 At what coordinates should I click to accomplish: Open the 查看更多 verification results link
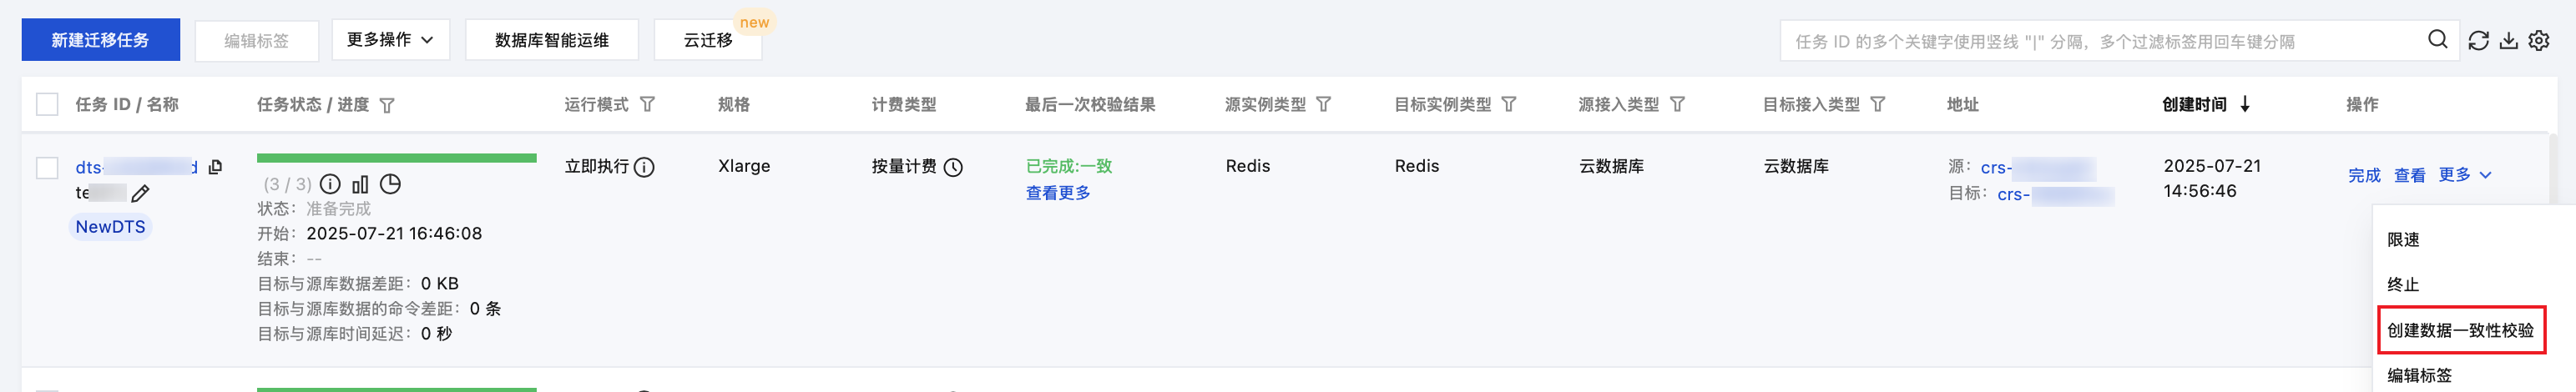(1057, 193)
